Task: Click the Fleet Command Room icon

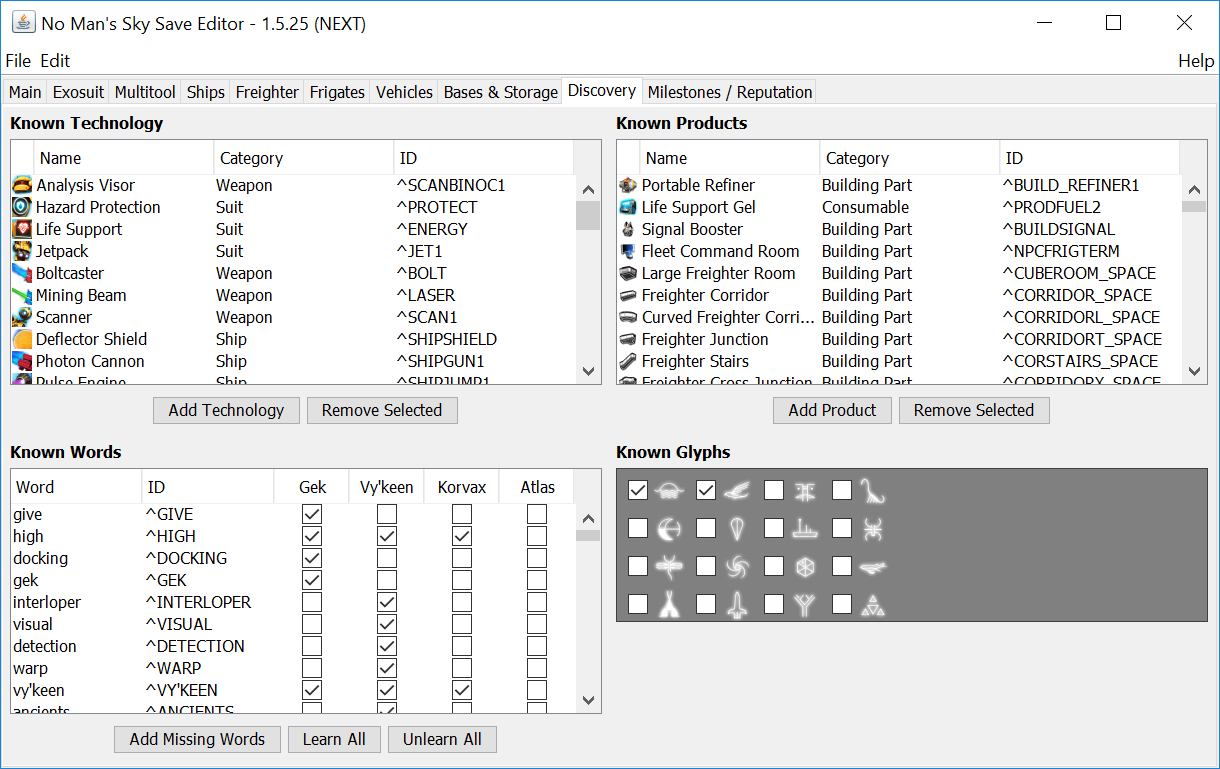Action: click(628, 251)
